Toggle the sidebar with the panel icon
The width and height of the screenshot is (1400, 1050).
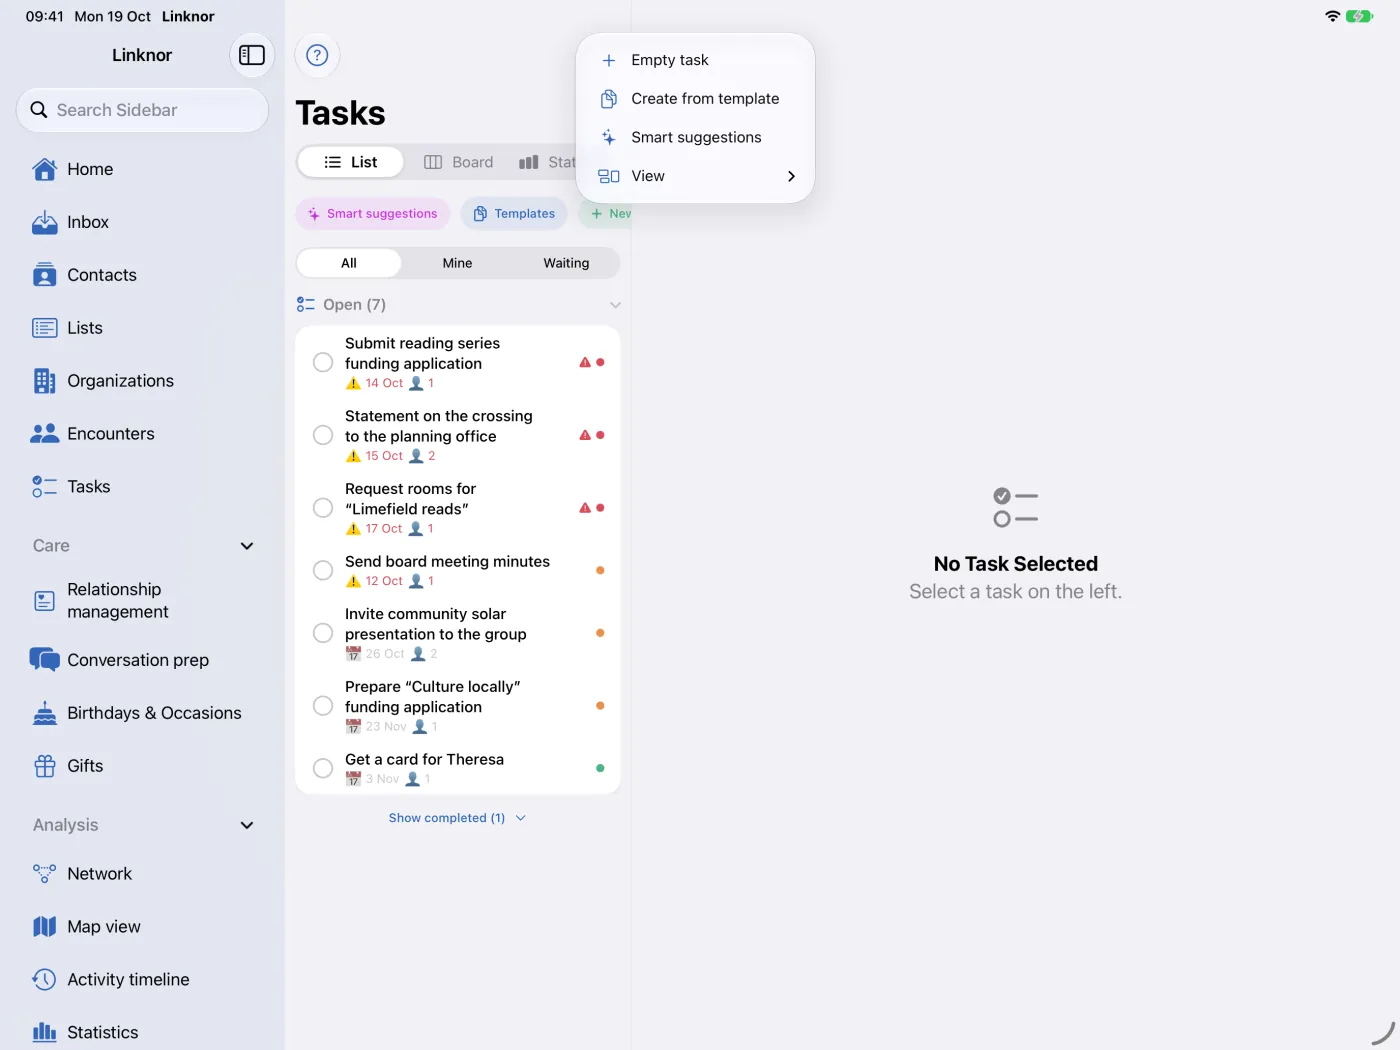point(252,55)
